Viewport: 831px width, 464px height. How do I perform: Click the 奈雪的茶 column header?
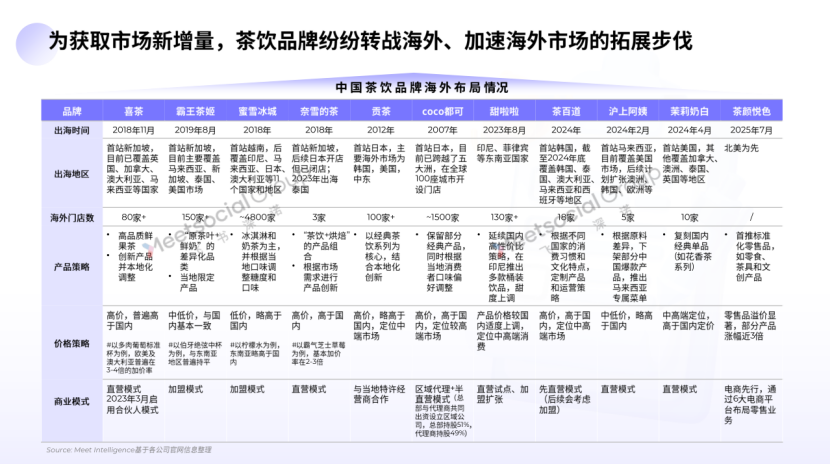[x=319, y=111]
